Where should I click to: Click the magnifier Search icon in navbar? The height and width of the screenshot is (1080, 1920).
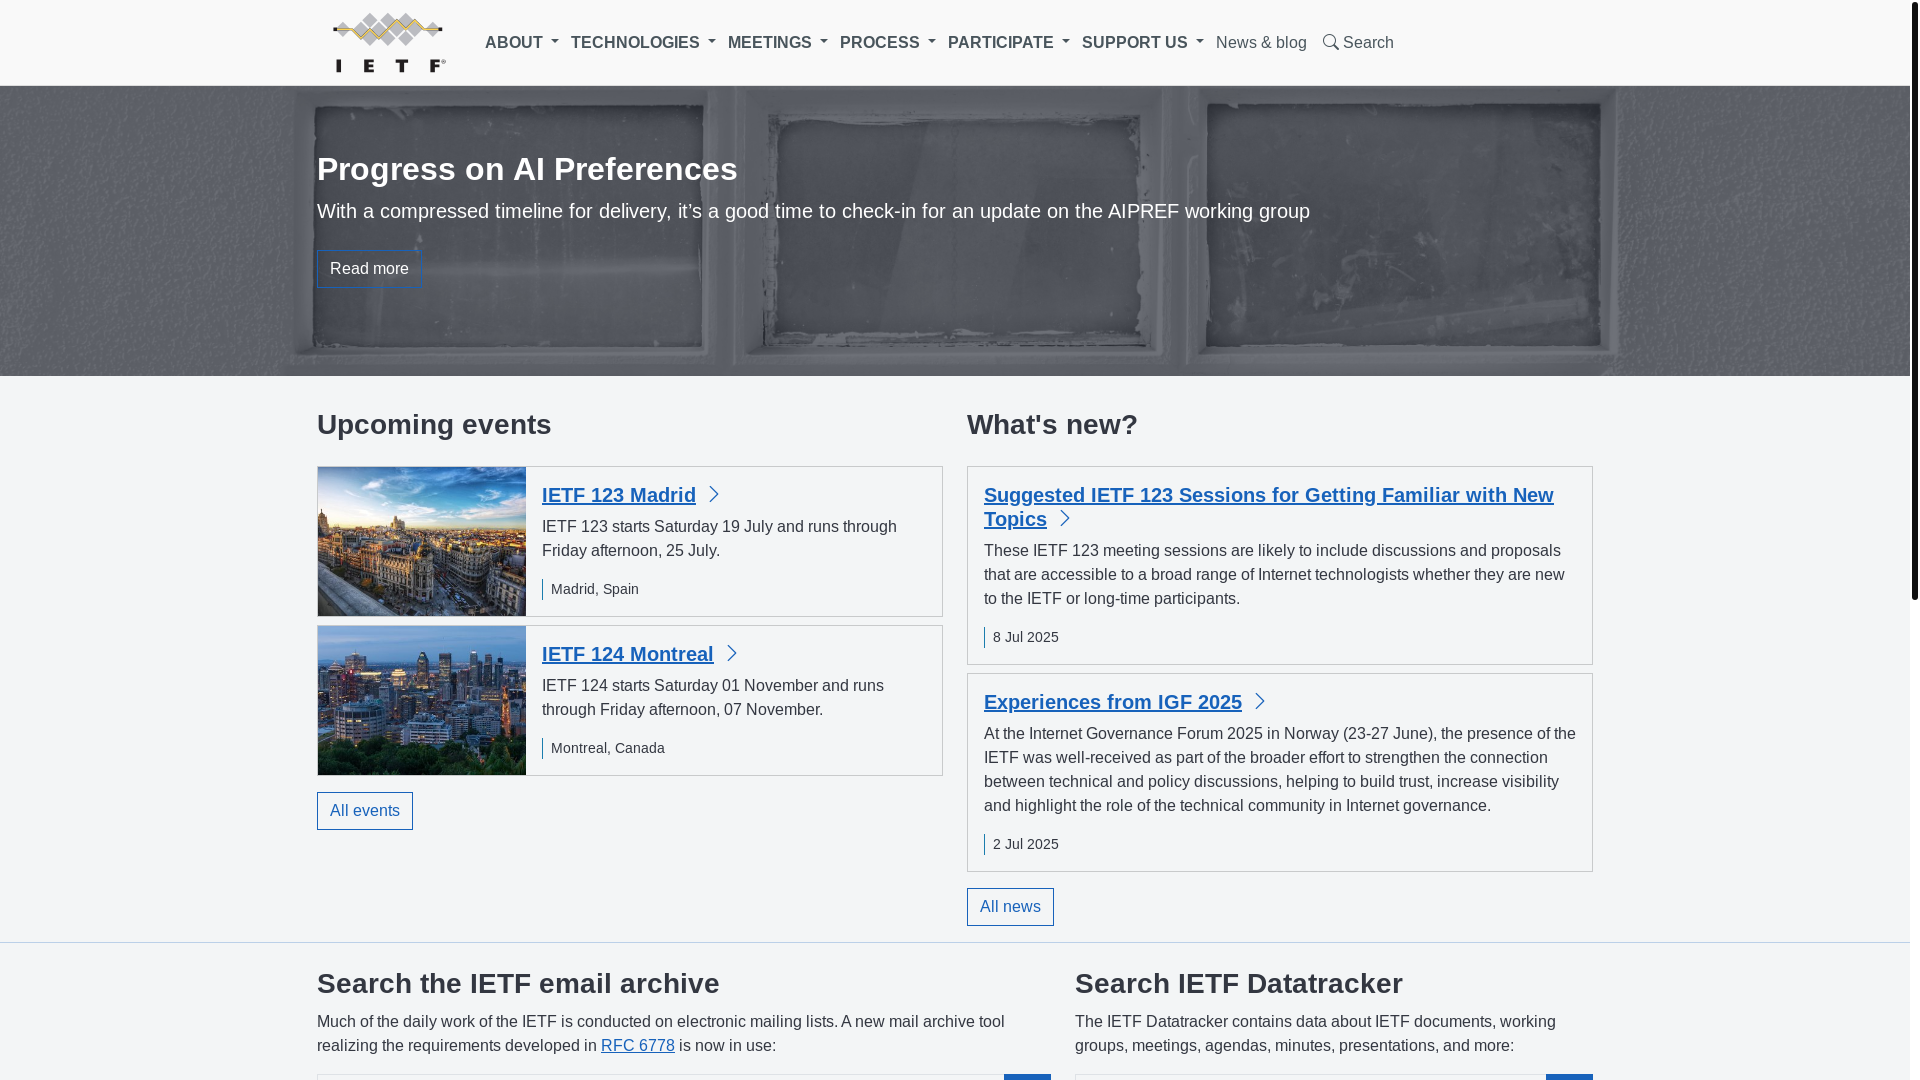(x=1330, y=42)
